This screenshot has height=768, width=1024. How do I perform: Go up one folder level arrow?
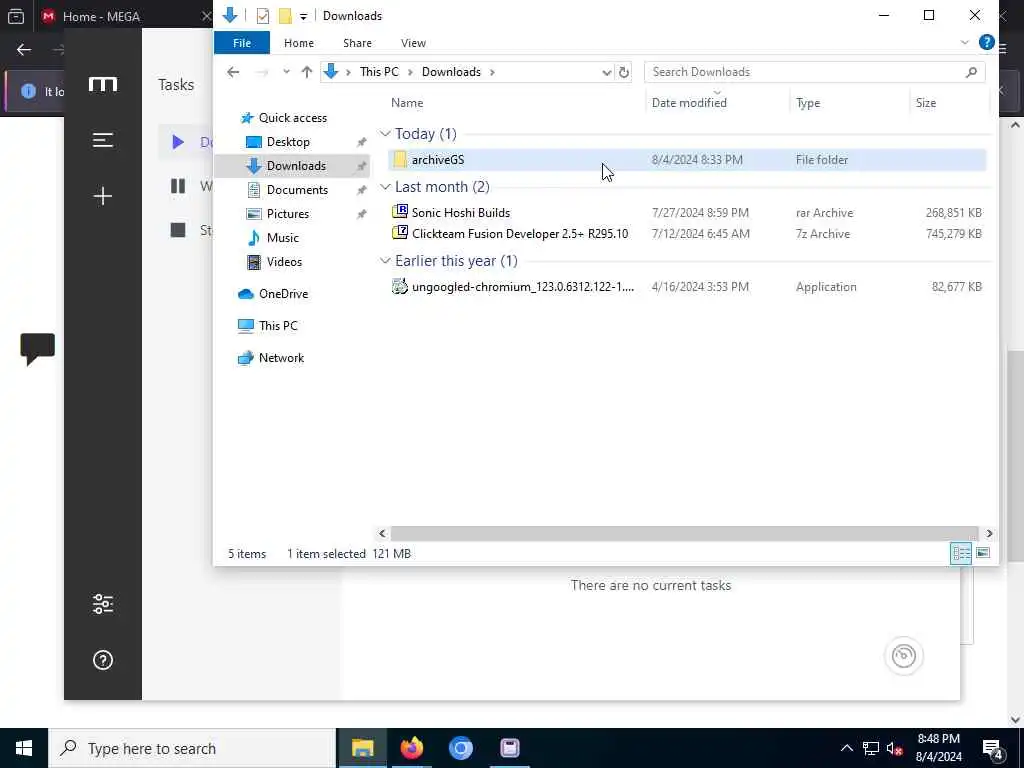click(x=306, y=72)
